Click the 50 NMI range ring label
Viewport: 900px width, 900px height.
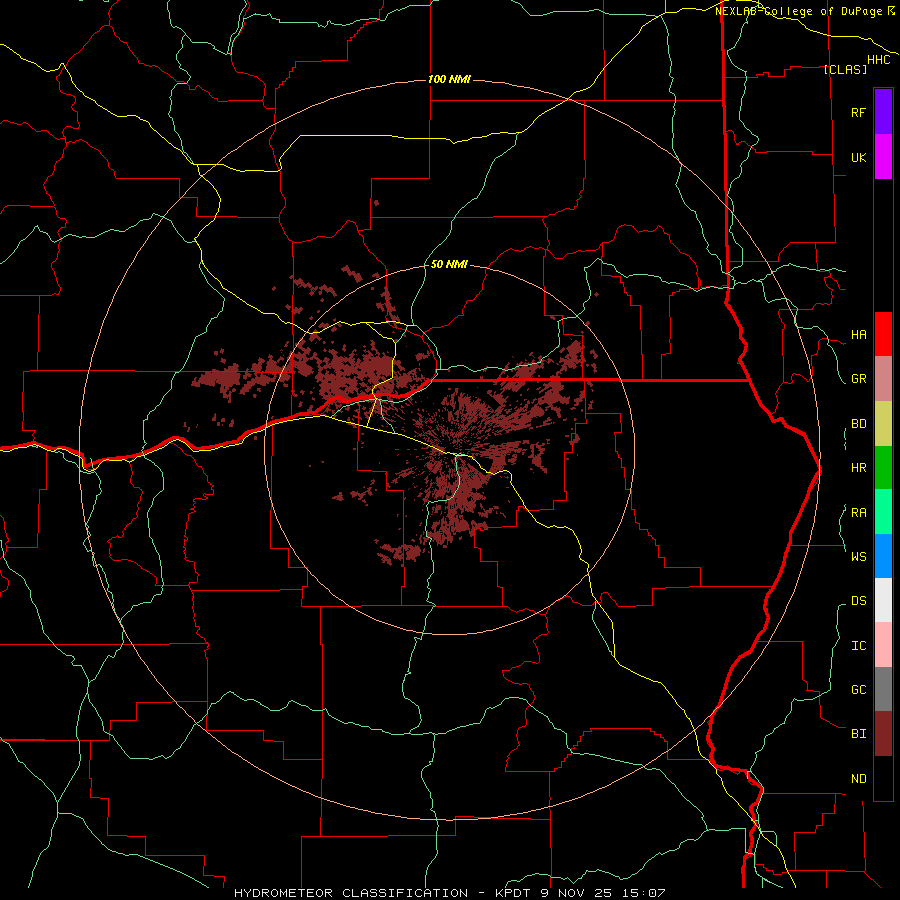tap(449, 264)
